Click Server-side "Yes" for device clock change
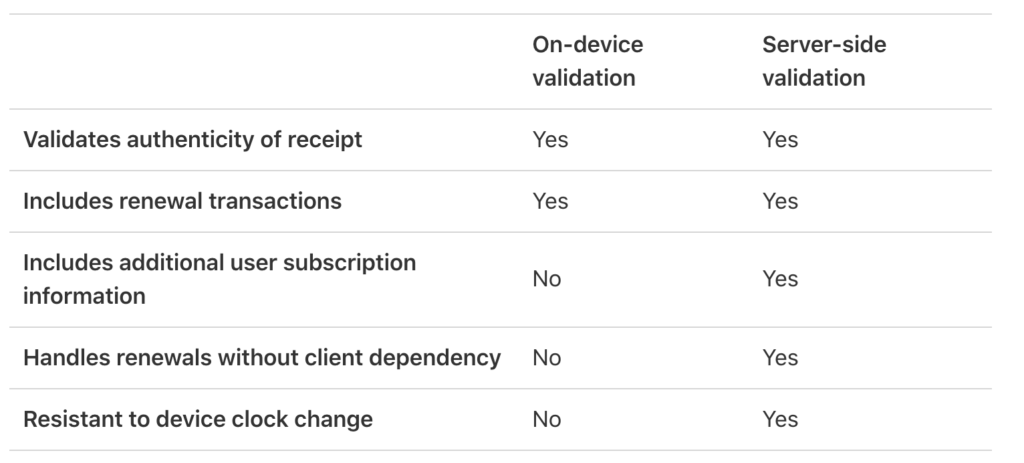 (780, 419)
